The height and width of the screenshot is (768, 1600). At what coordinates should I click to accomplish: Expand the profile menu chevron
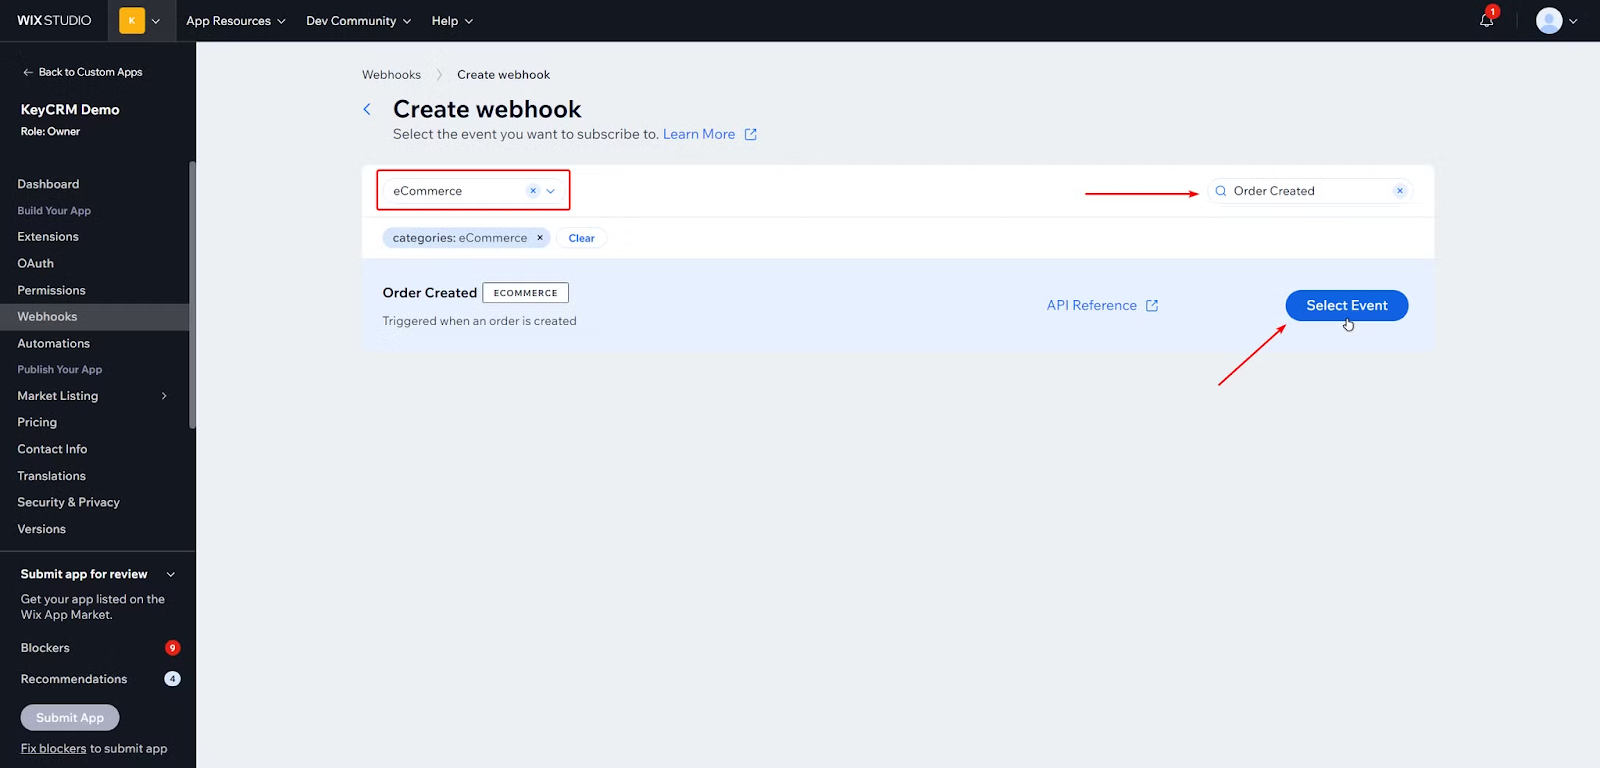tap(1573, 21)
